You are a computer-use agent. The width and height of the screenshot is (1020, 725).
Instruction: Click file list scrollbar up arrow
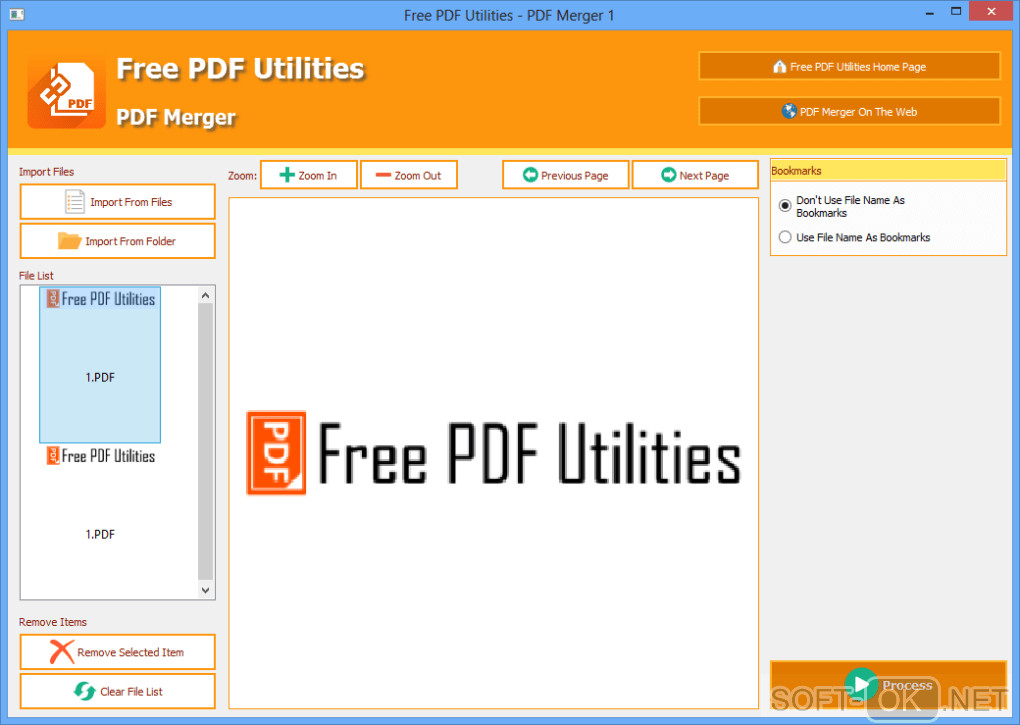[206, 296]
